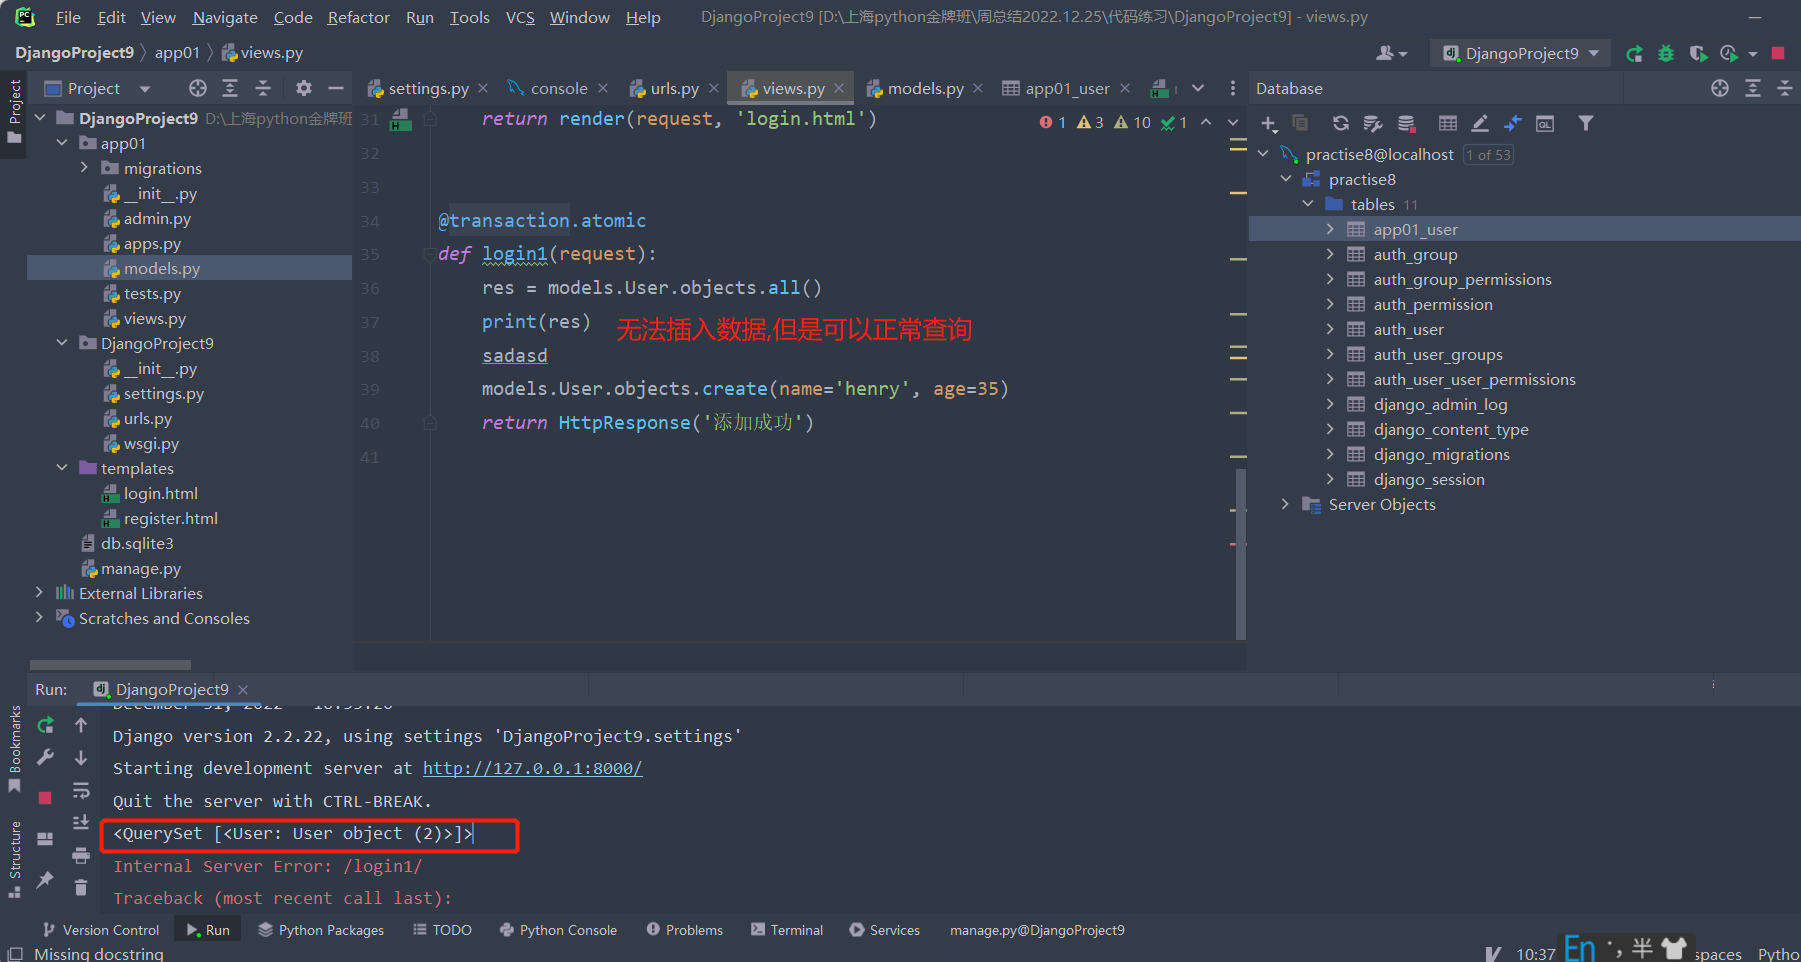This screenshot has width=1801, height=962.
Task: Expand the migrations folder
Action: tap(84, 168)
